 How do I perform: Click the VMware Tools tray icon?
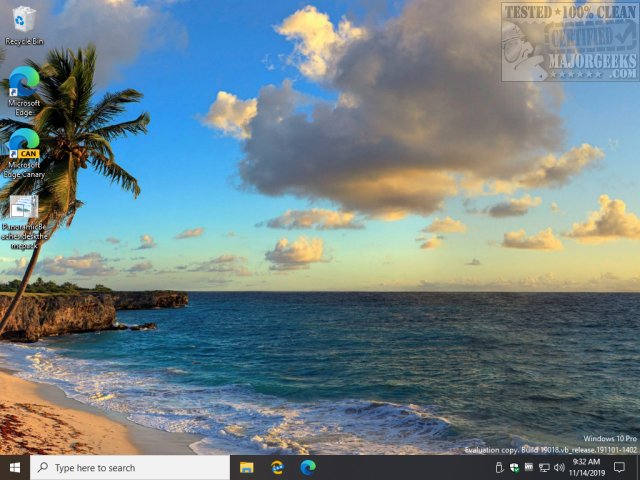[529, 467]
